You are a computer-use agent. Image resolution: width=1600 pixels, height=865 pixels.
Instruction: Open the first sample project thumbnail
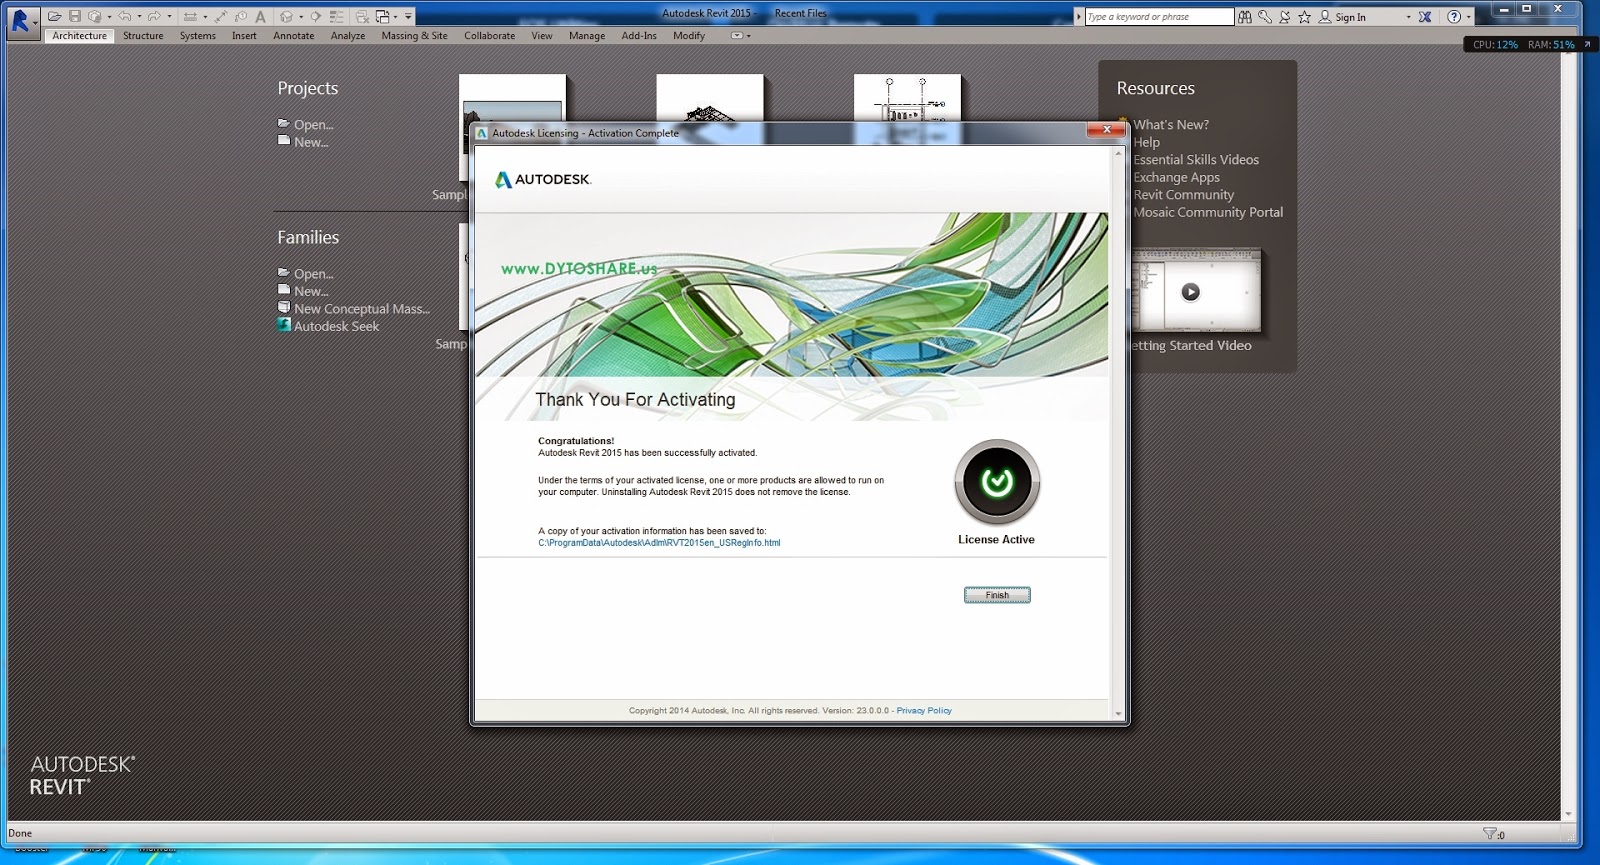click(x=512, y=99)
